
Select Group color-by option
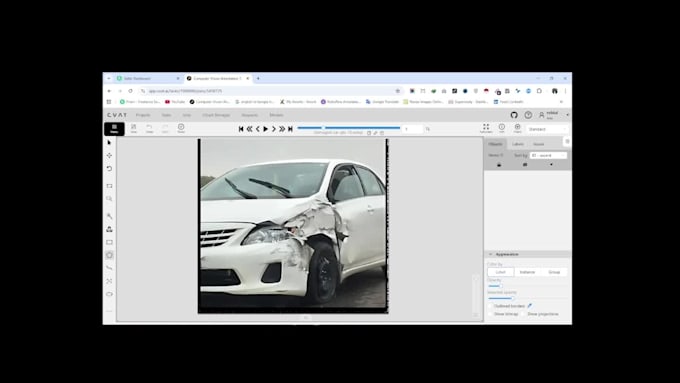pos(554,272)
